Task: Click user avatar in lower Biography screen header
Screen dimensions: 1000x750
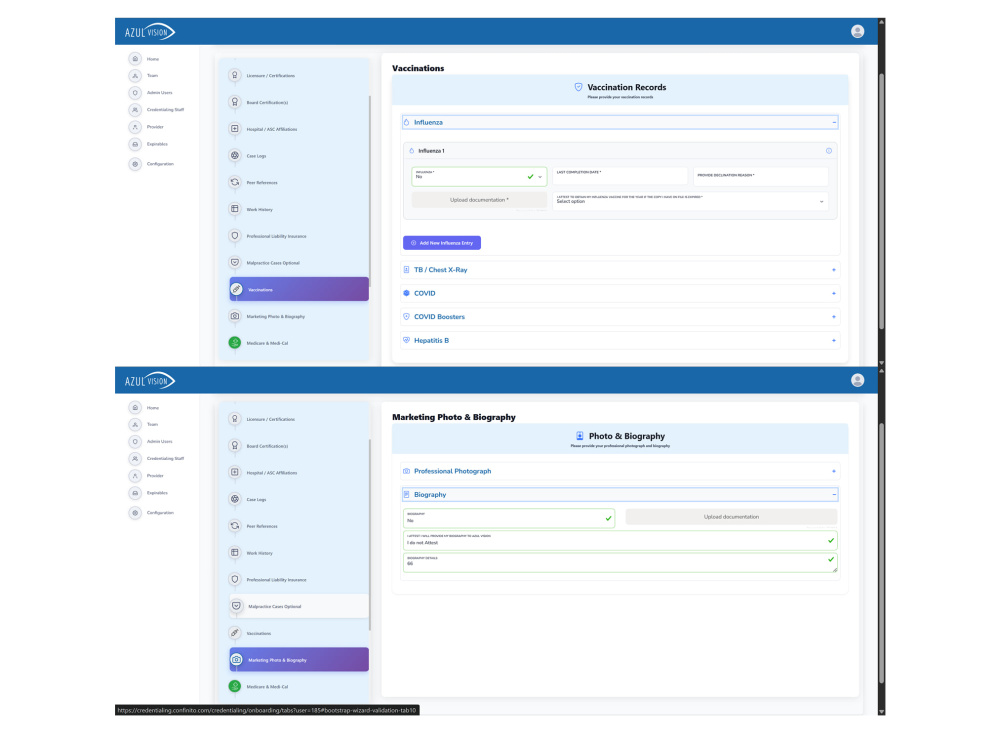Action: 857,380
